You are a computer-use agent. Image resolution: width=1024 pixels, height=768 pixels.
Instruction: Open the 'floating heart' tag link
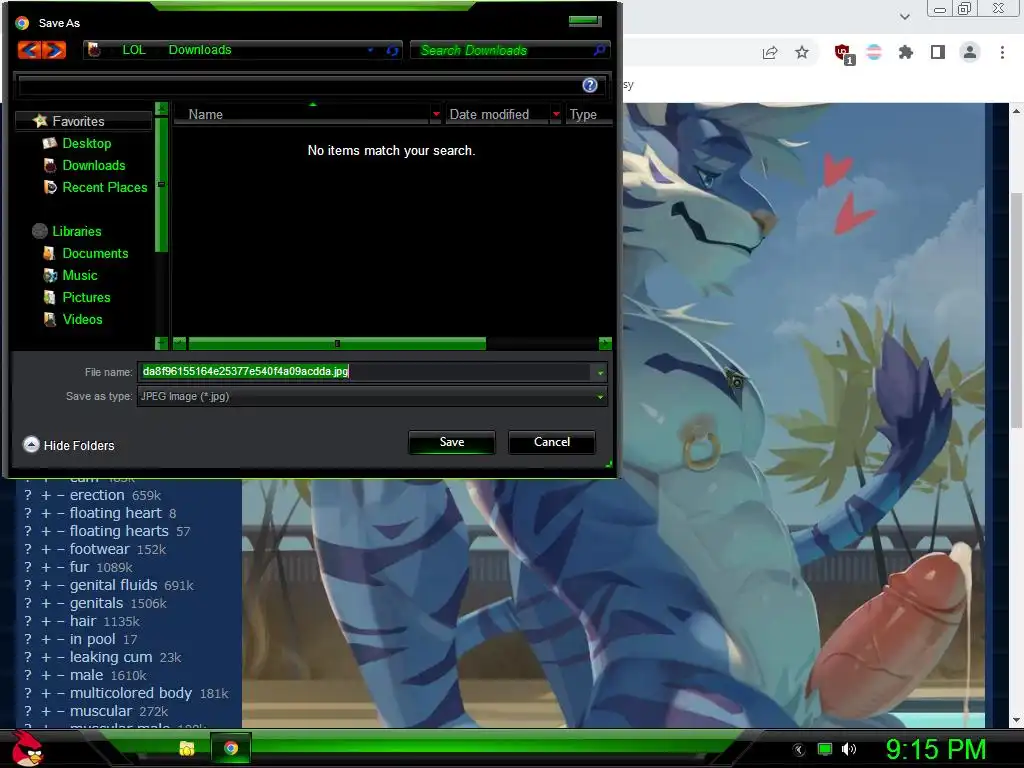116,513
